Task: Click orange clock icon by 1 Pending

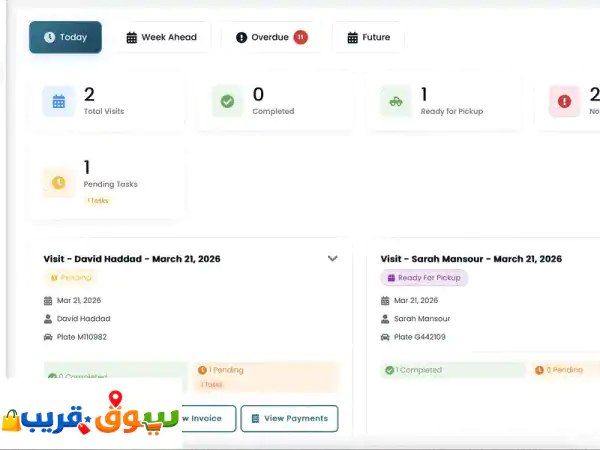Action: click(202, 370)
